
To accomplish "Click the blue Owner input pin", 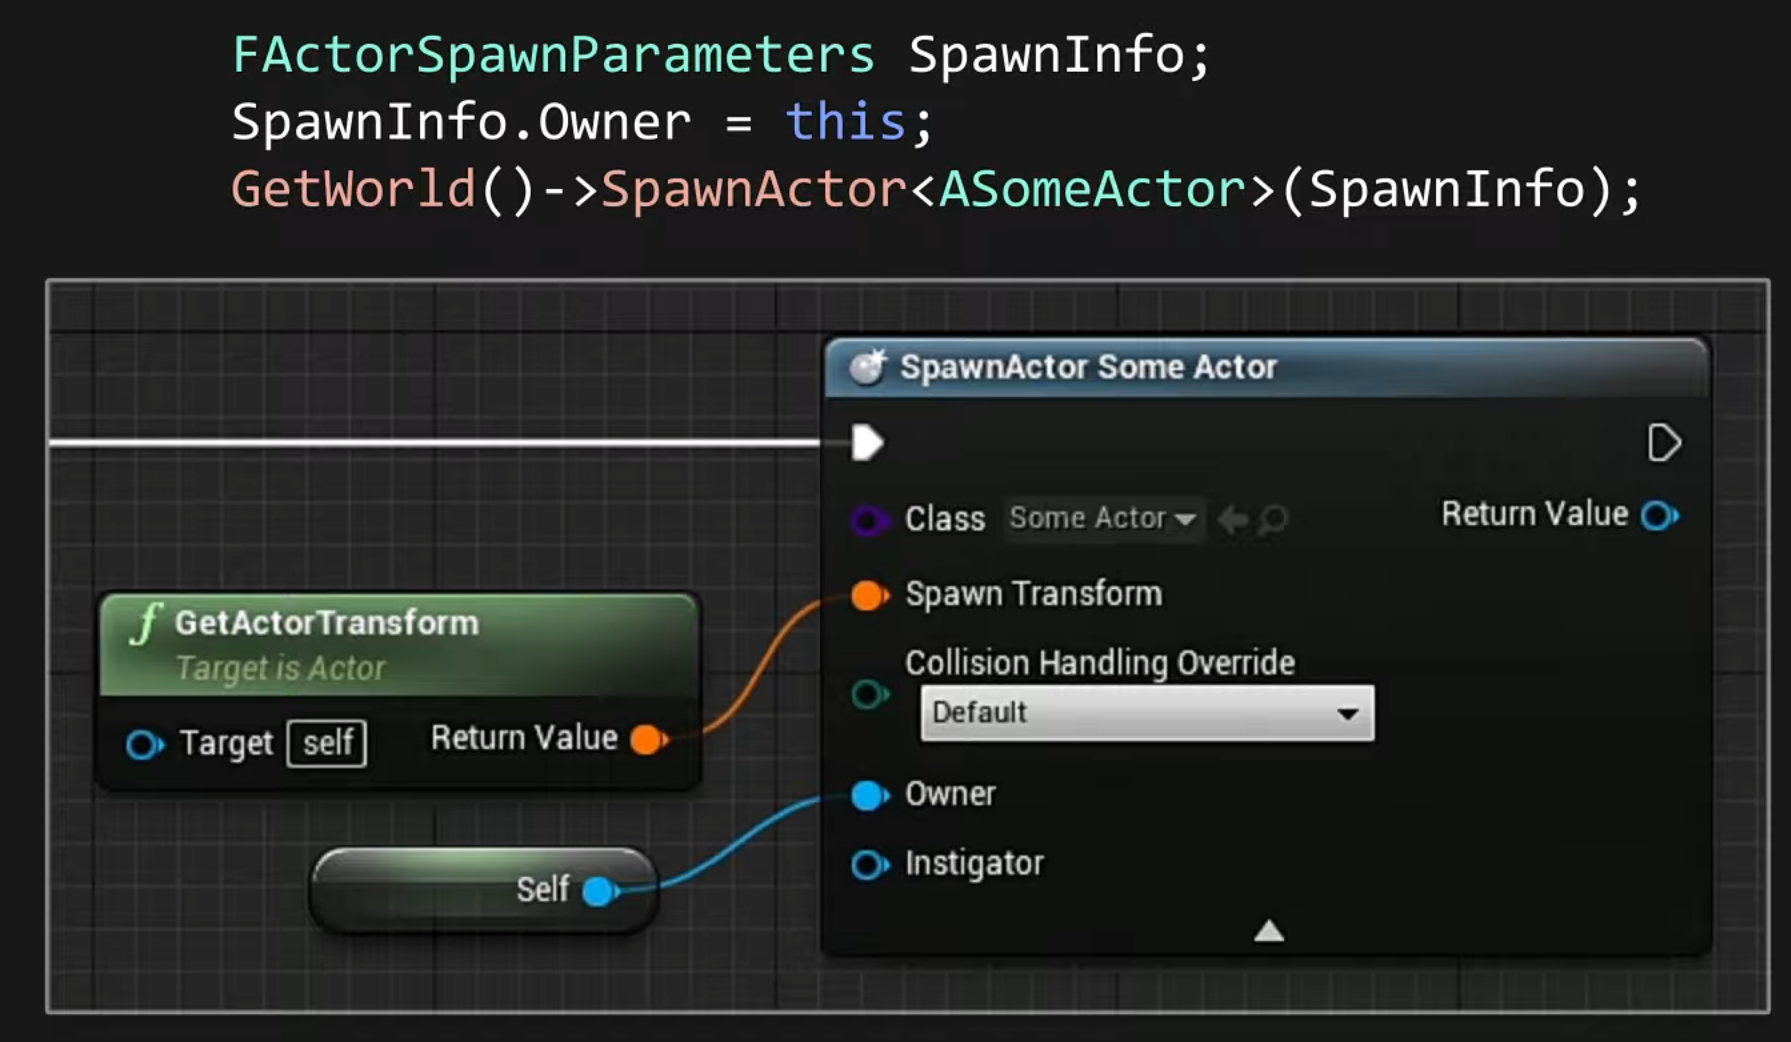I will point(870,795).
